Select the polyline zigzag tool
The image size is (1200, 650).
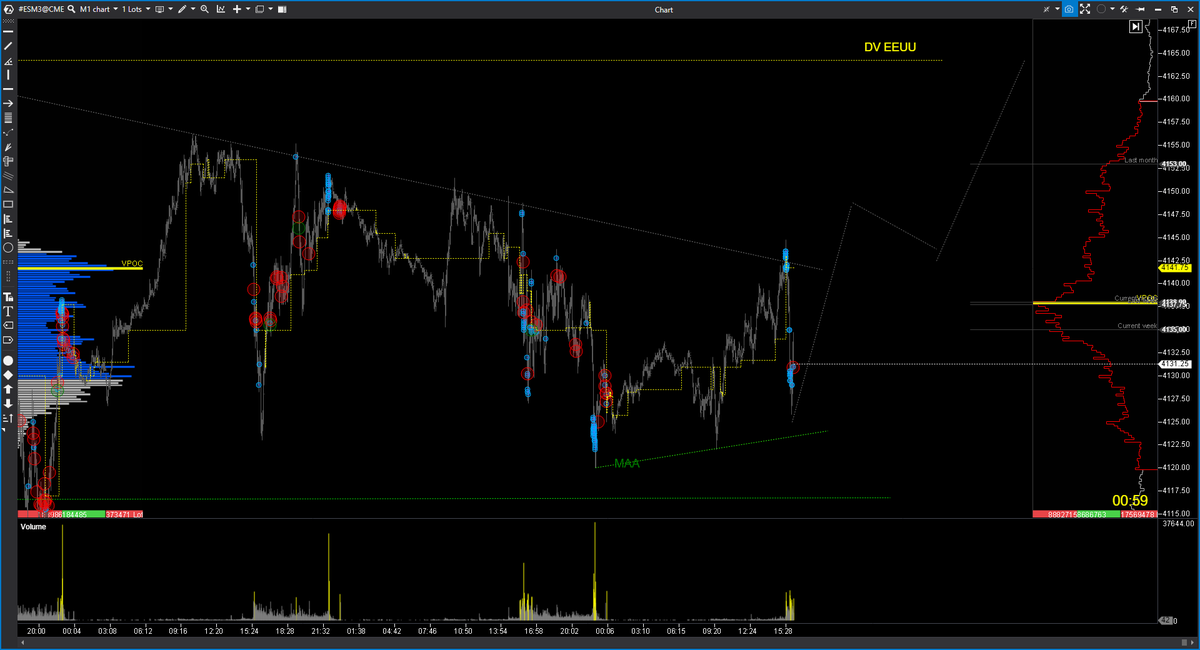8,133
